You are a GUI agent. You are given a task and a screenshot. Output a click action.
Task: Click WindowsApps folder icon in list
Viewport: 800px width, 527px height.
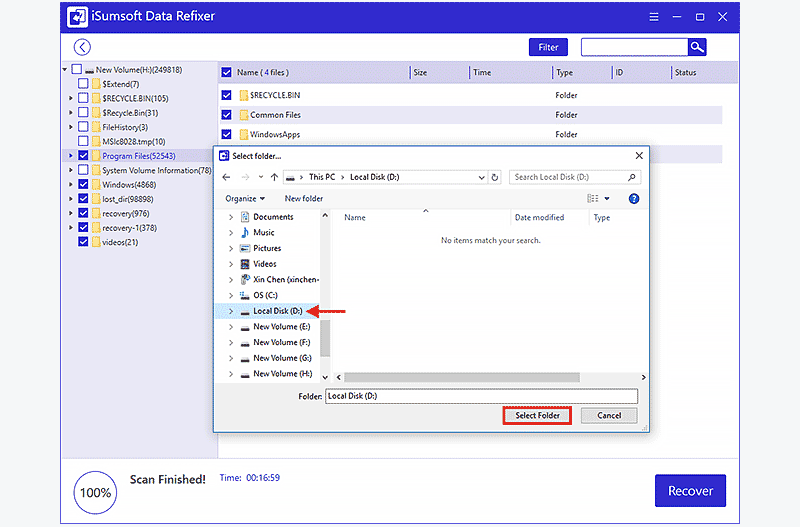coord(244,134)
